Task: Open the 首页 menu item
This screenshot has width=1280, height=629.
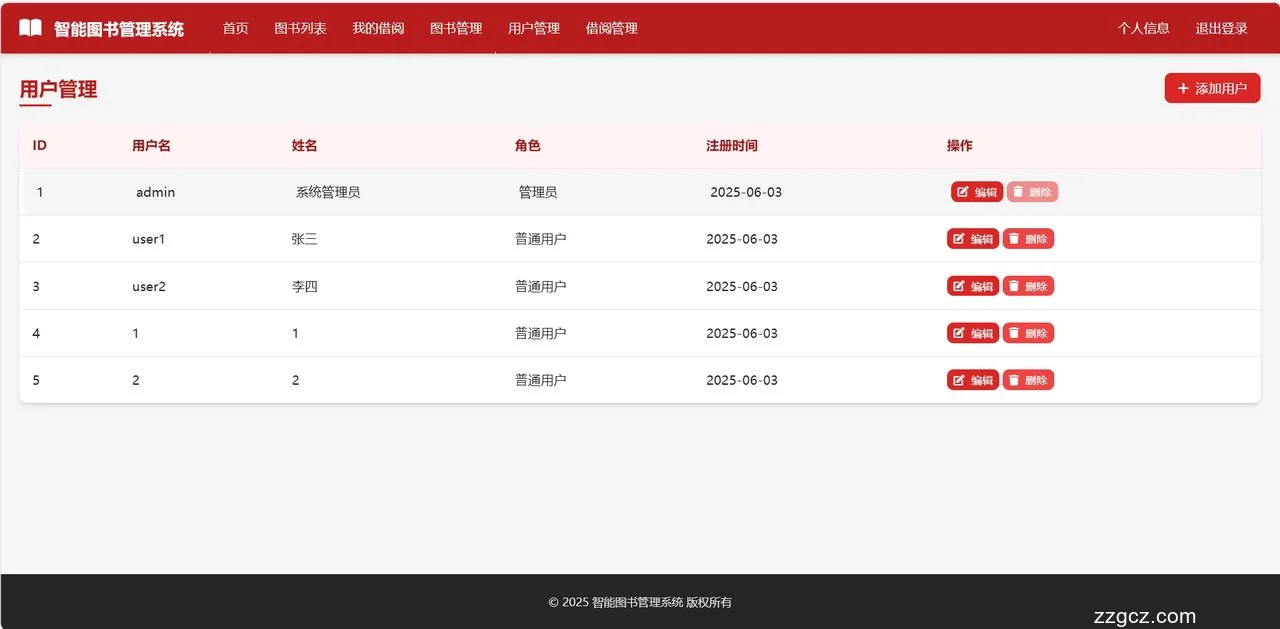Action: [235, 28]
